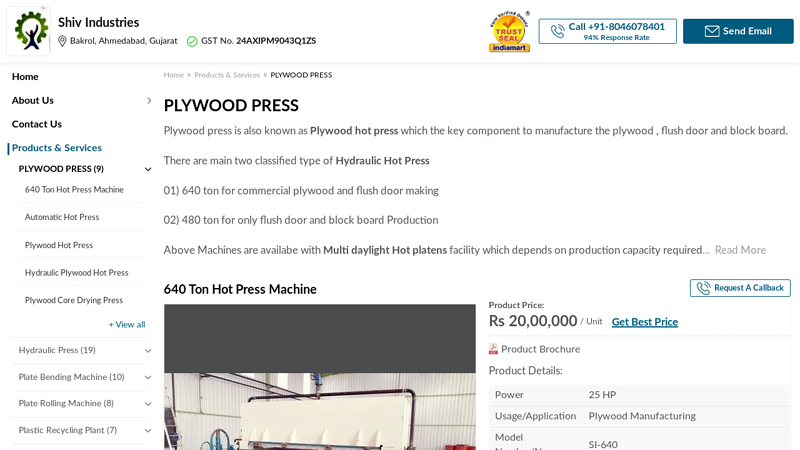Click the Get Best Price link
Image resolution: width=800 pixels, height=450 pixels.
pos(644,322)
